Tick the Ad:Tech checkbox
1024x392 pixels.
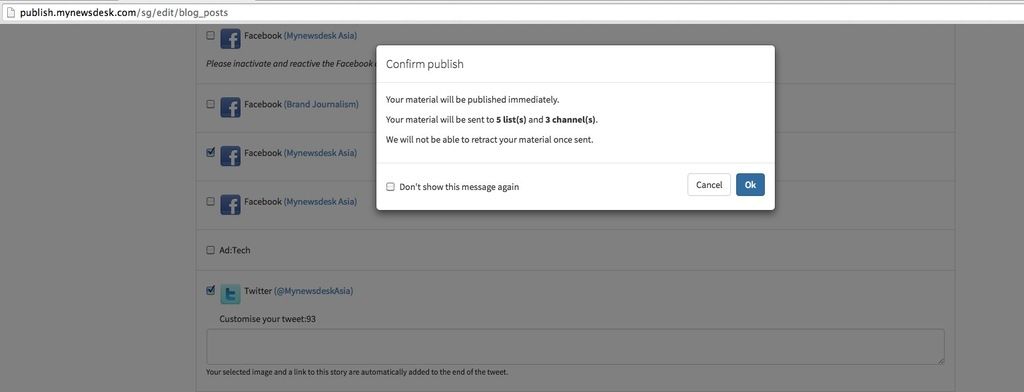click(x=210, y=250)
